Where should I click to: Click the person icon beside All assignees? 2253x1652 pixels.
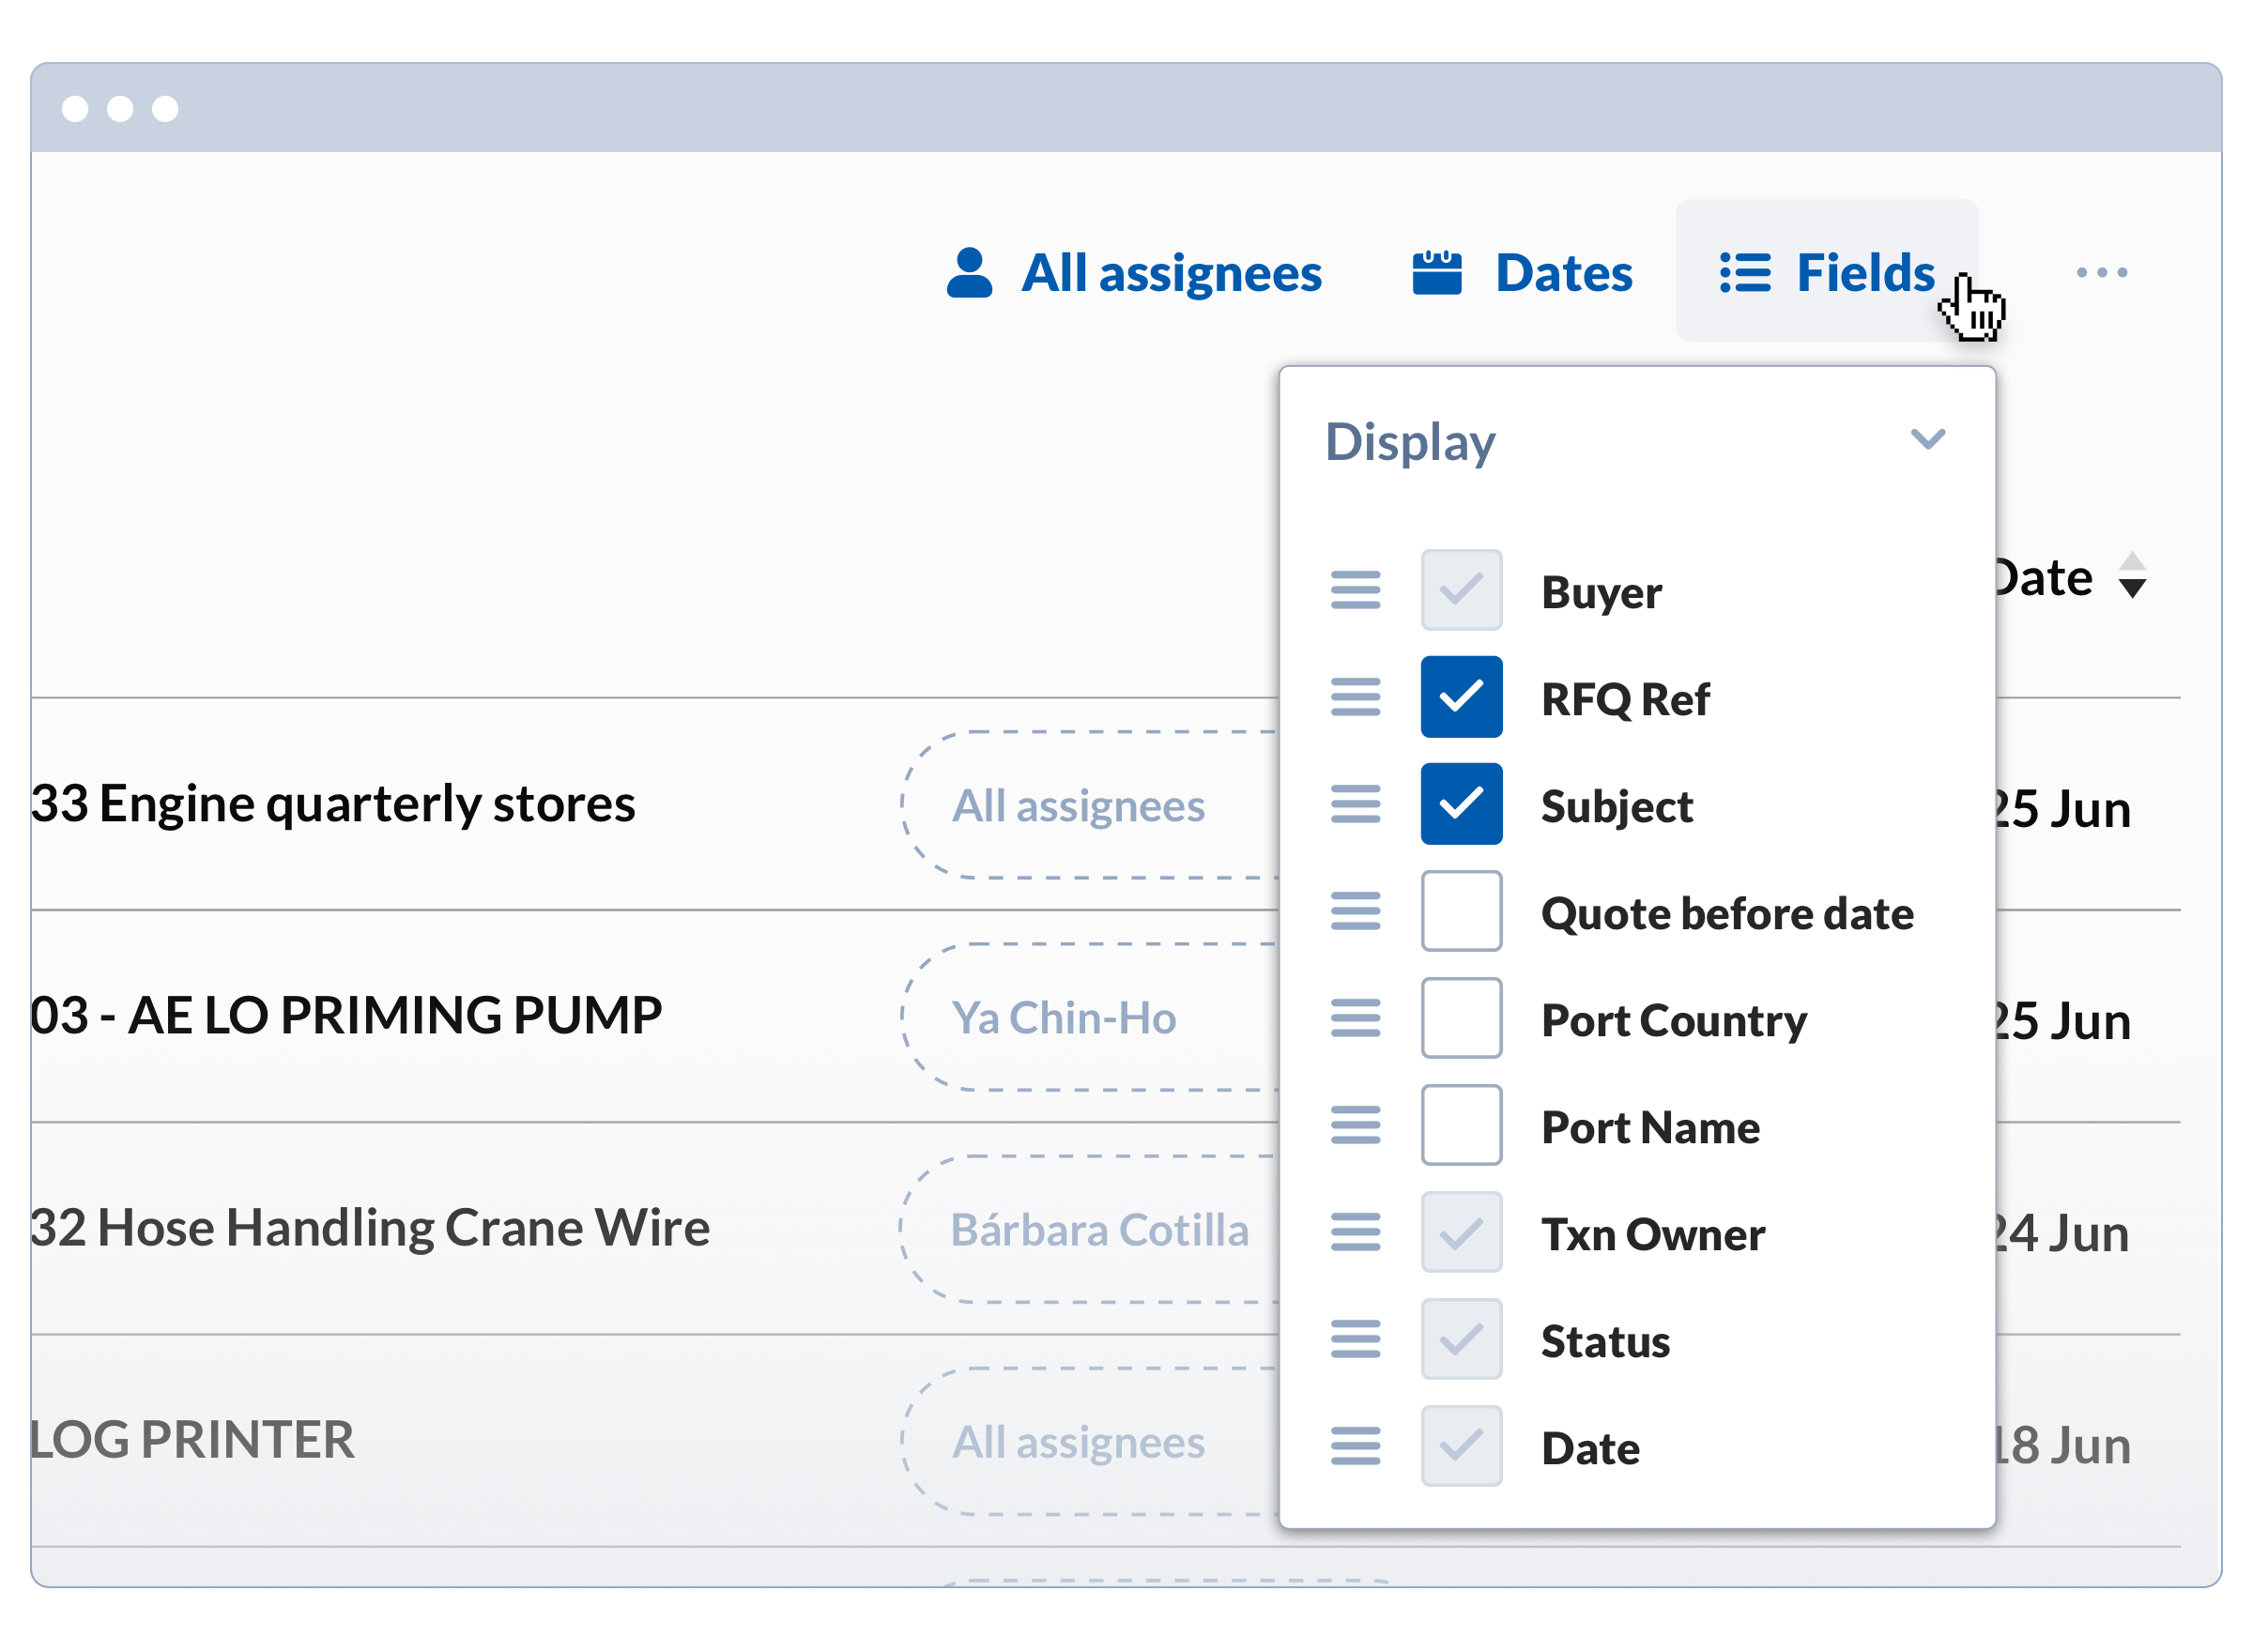968,271
